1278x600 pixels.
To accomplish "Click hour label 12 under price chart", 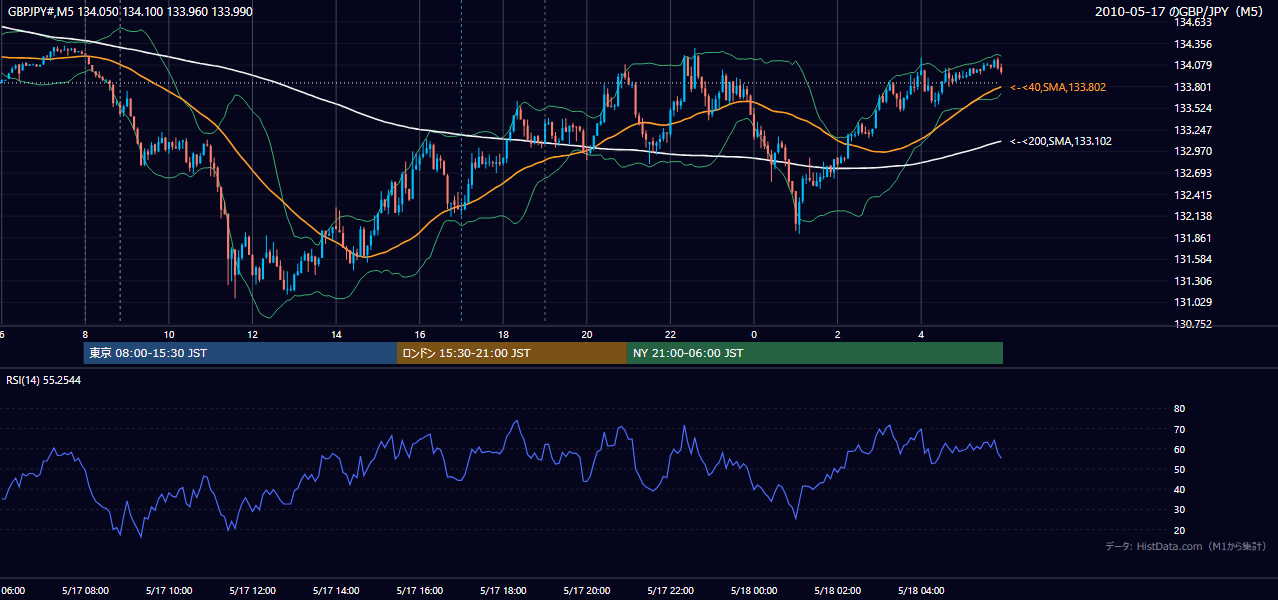I will tap(252, 334).
